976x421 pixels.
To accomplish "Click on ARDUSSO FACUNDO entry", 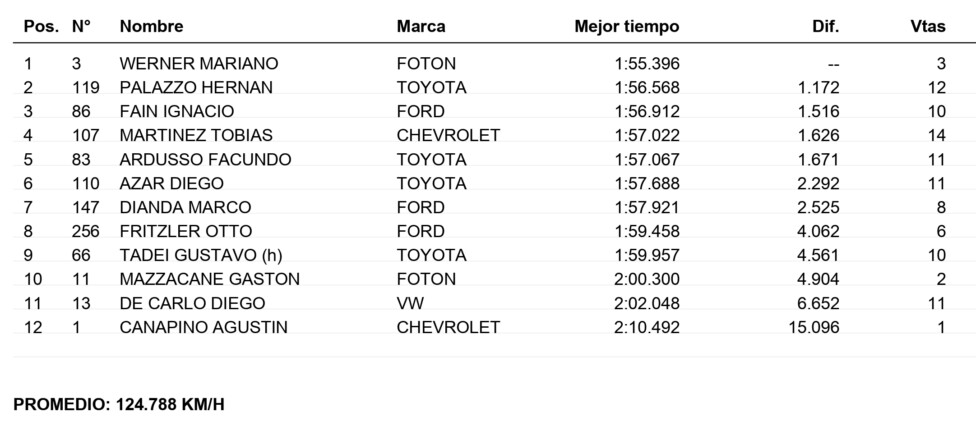I will 205,159.
